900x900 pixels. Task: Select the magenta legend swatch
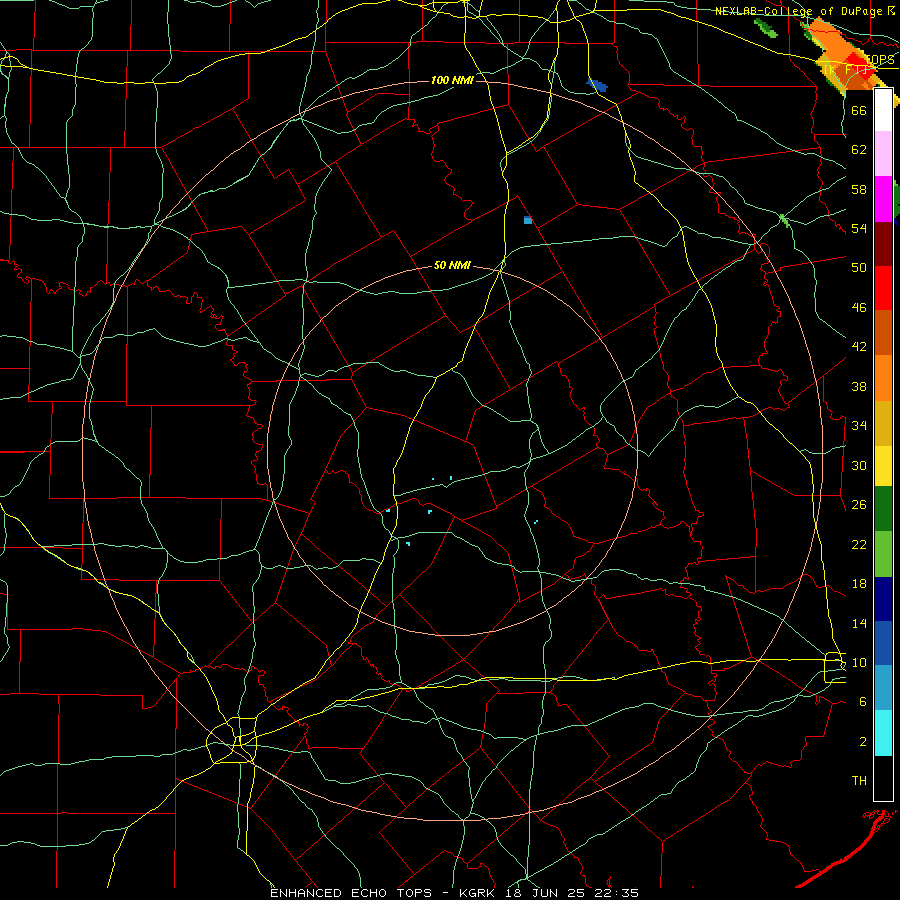pos(883,199)
